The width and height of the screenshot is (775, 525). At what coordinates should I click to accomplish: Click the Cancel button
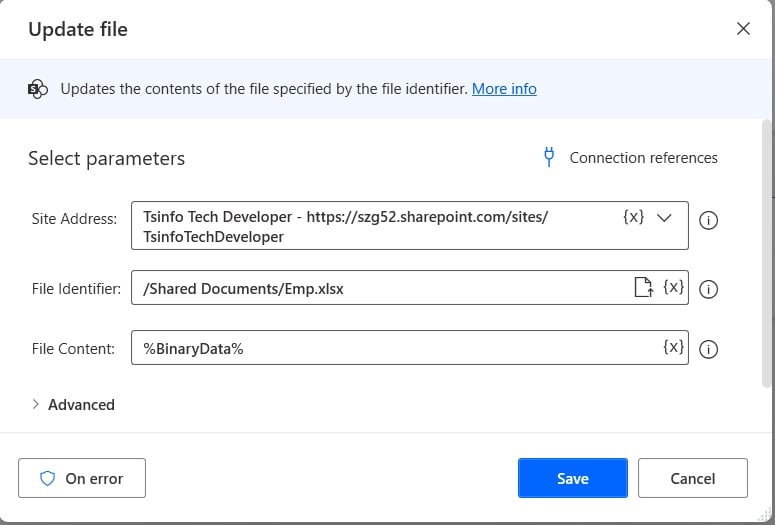coord(692,478)
